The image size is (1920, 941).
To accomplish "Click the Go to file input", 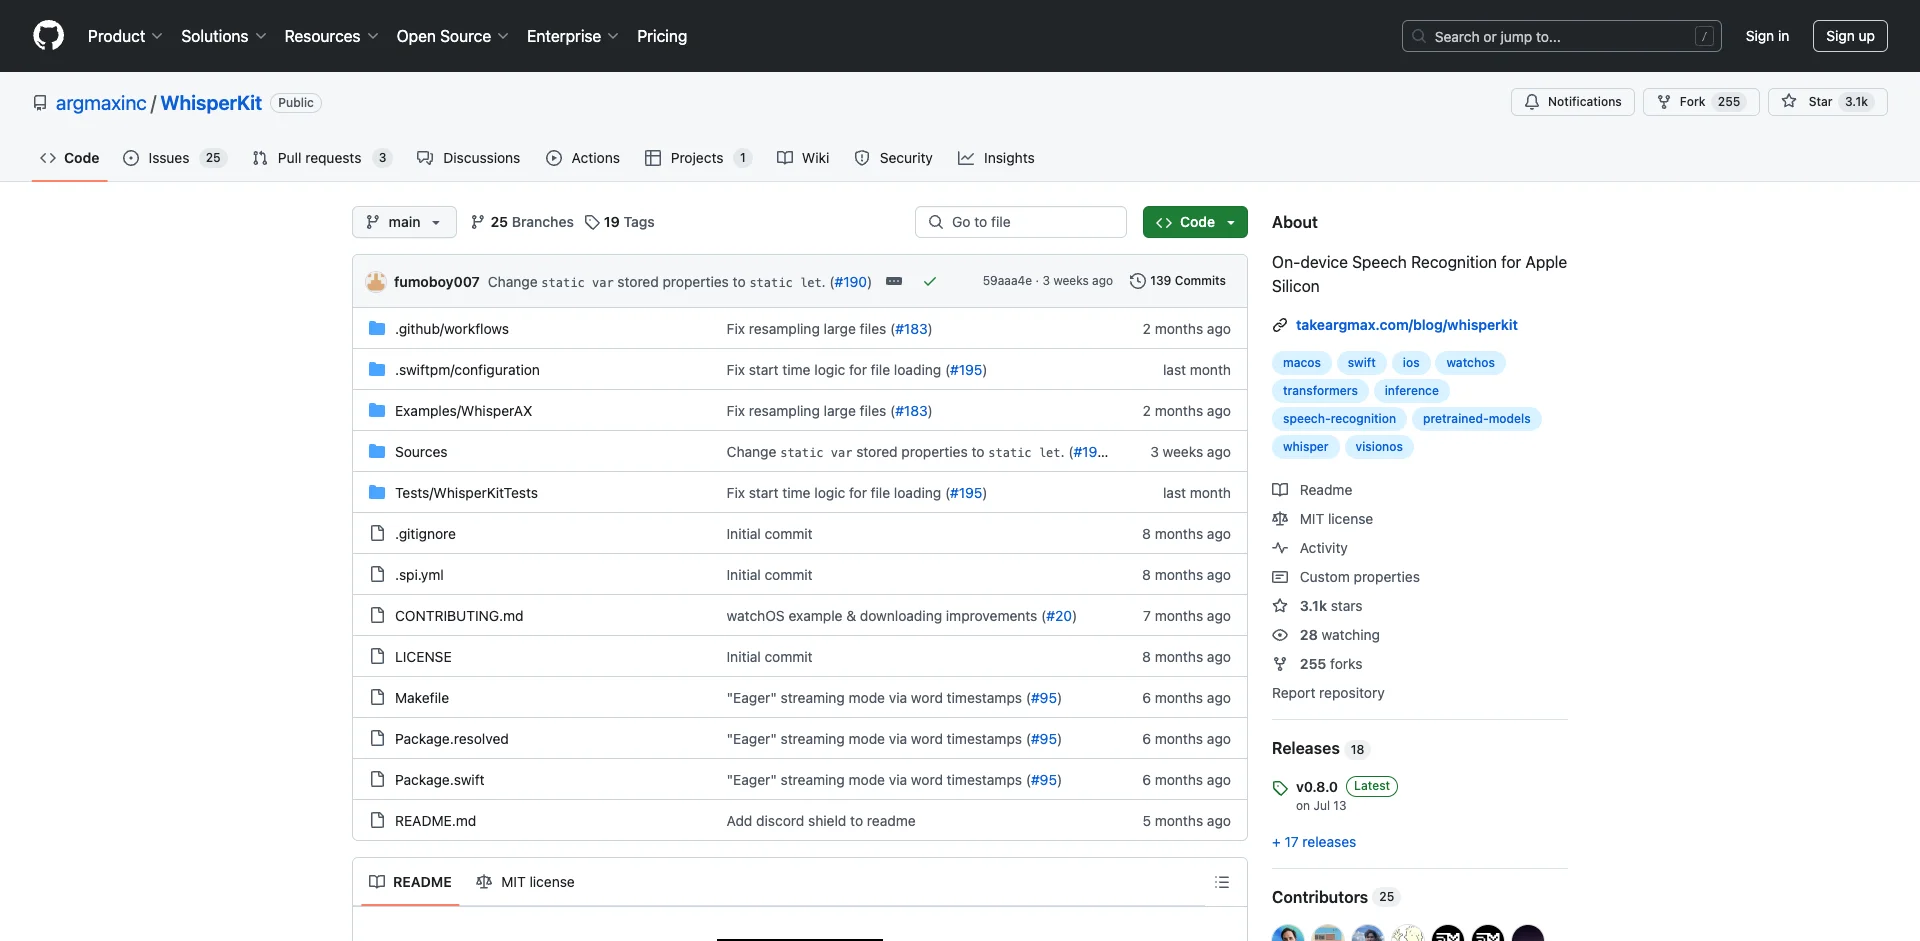I will [x=1021, y=222].
